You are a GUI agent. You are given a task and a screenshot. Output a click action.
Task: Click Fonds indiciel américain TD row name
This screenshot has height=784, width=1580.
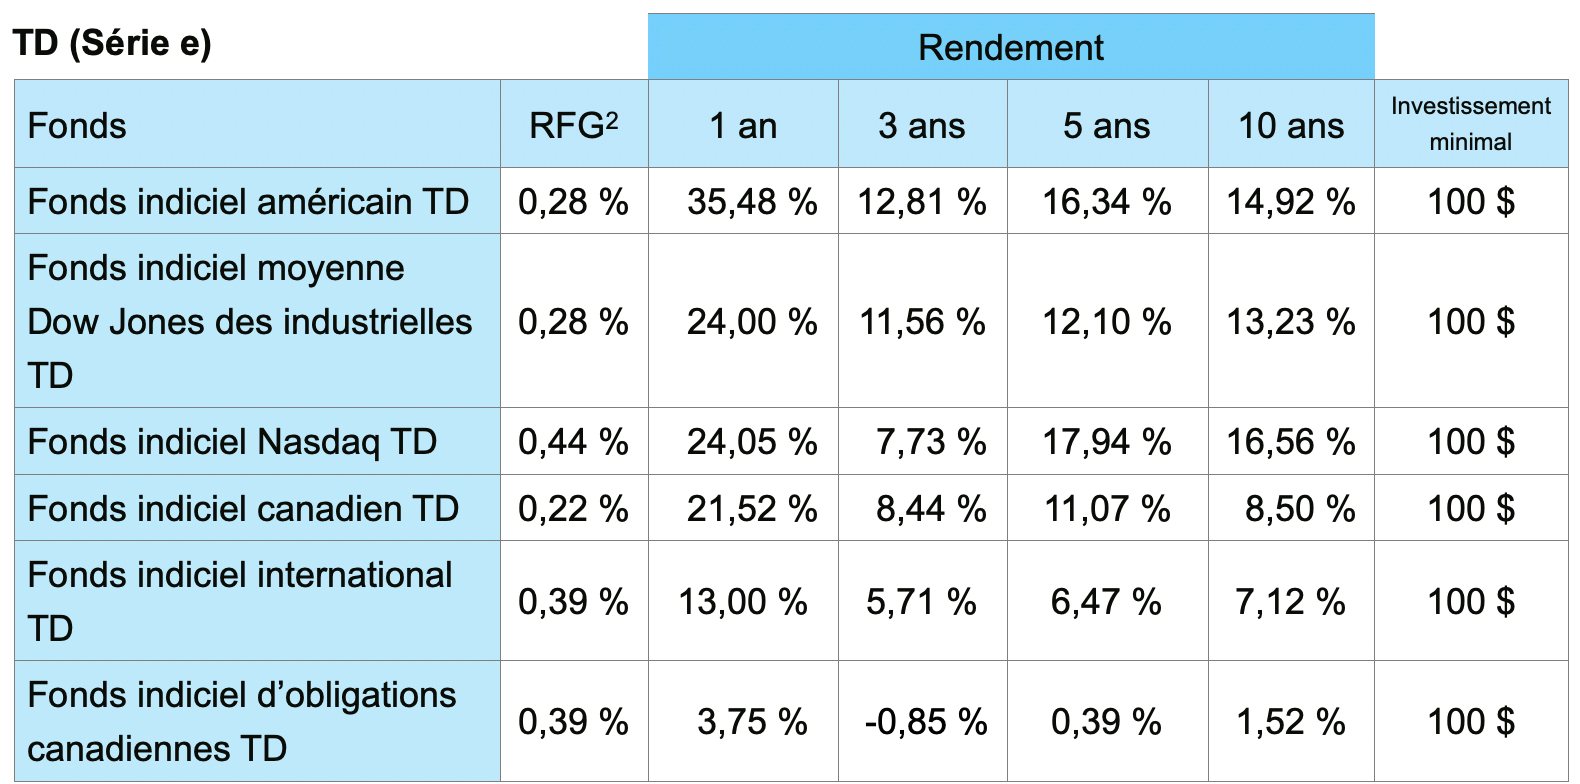coord(248,202)
